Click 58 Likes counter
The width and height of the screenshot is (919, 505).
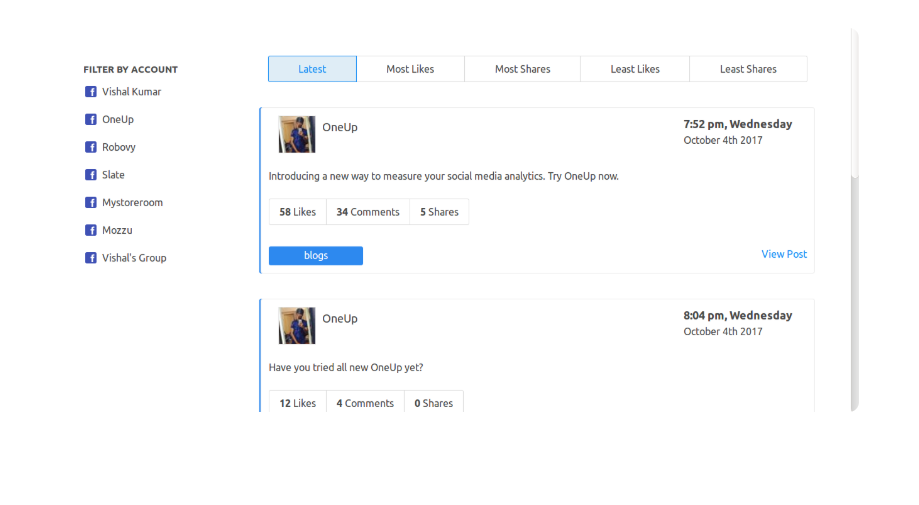tap(298, 212)
